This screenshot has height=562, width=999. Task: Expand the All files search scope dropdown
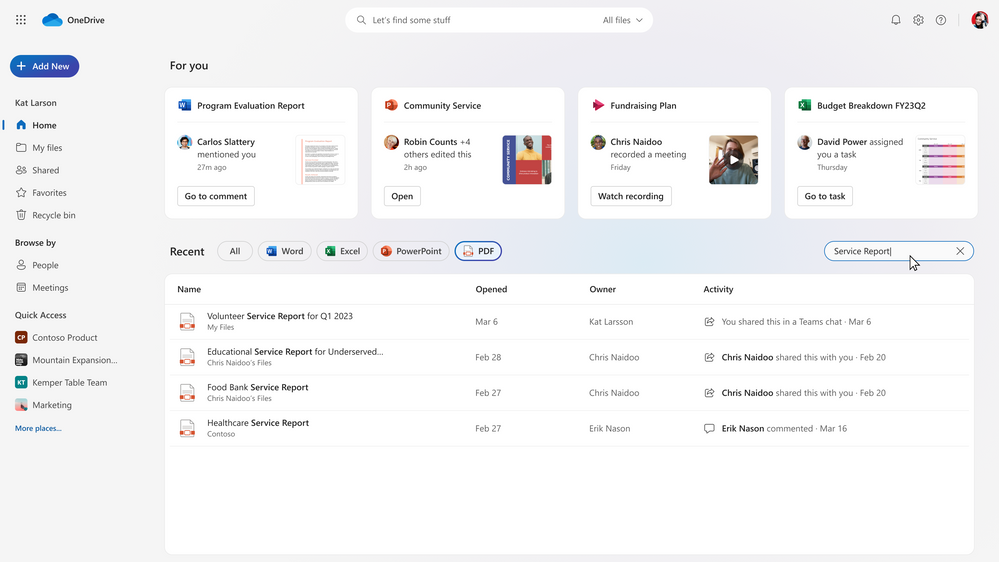[623, 20]
